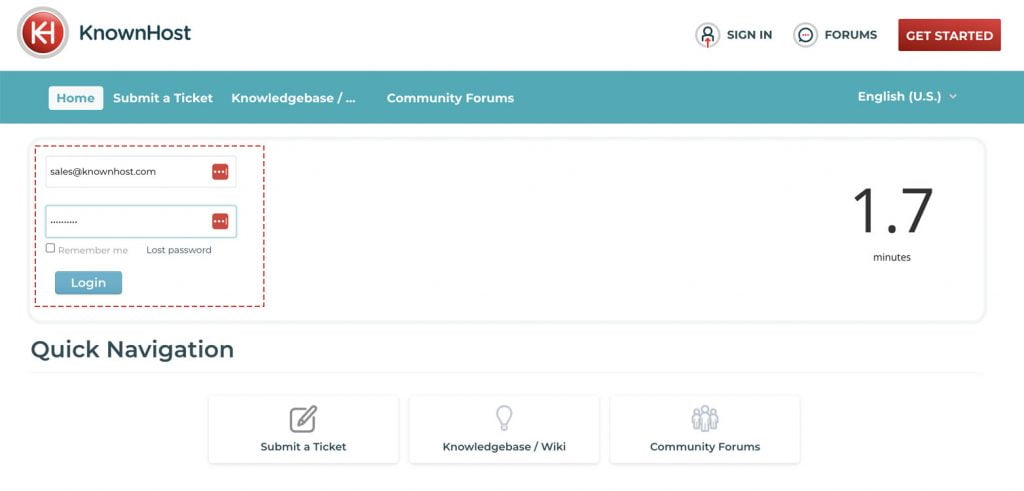
Task: Click the Community Forums people icon
Action: click(705, 419)
